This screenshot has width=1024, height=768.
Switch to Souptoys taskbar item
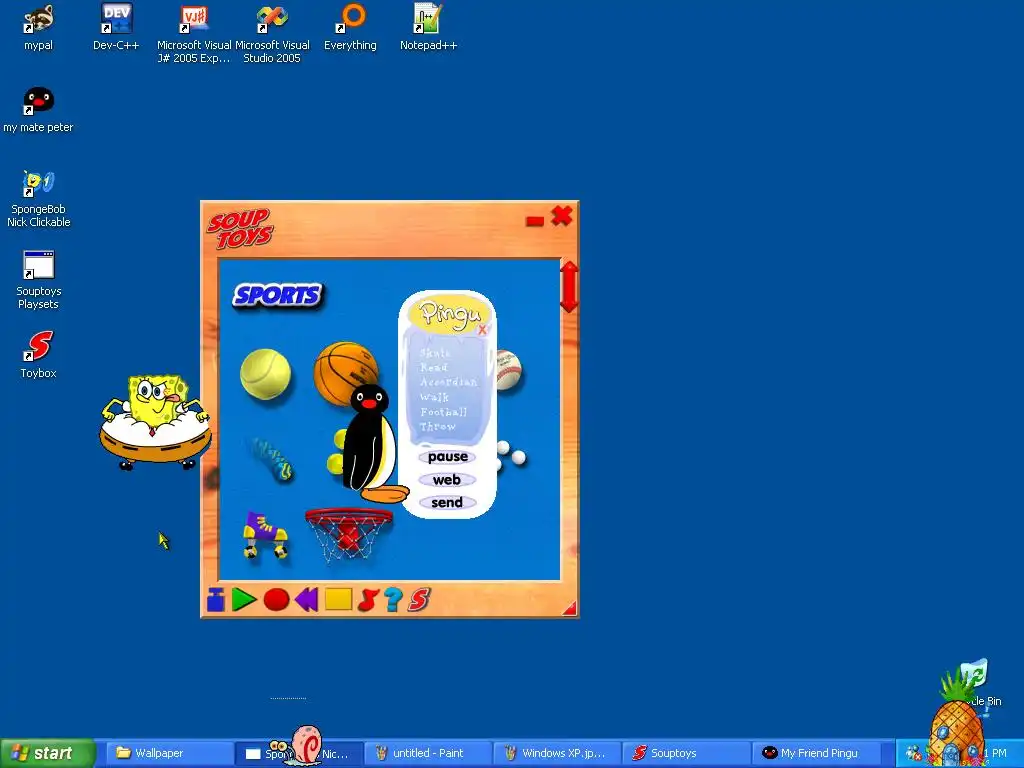click(686, 753)
